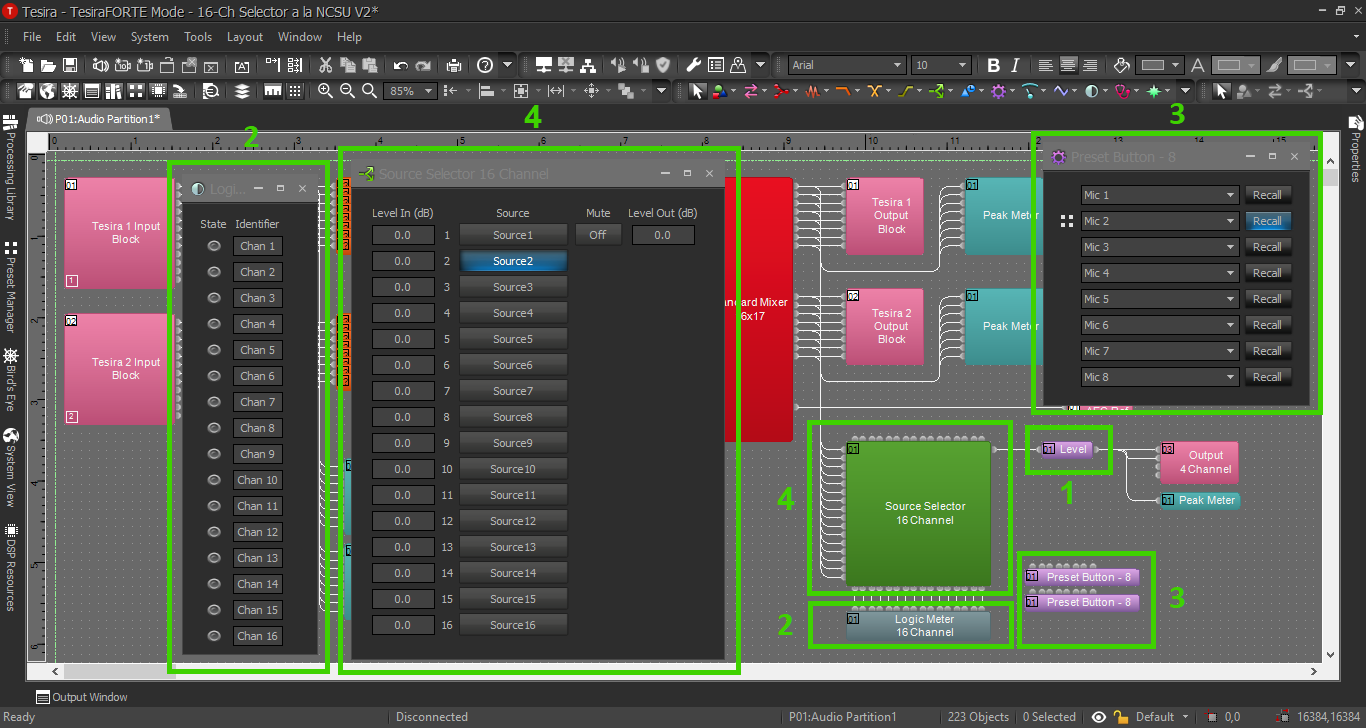Print using the printer icon
This screenshot has height=728, width=1366.
[x=454, y=65]
